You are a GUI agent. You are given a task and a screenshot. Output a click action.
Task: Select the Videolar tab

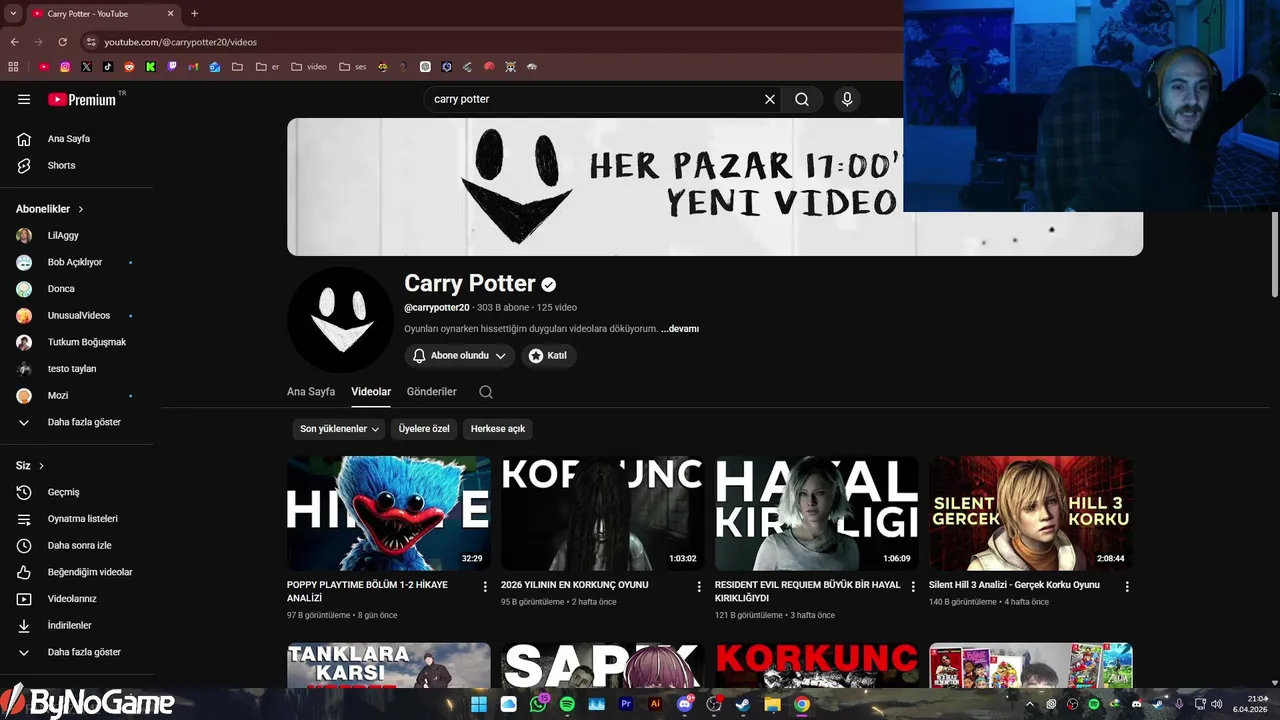pos(371,392)
